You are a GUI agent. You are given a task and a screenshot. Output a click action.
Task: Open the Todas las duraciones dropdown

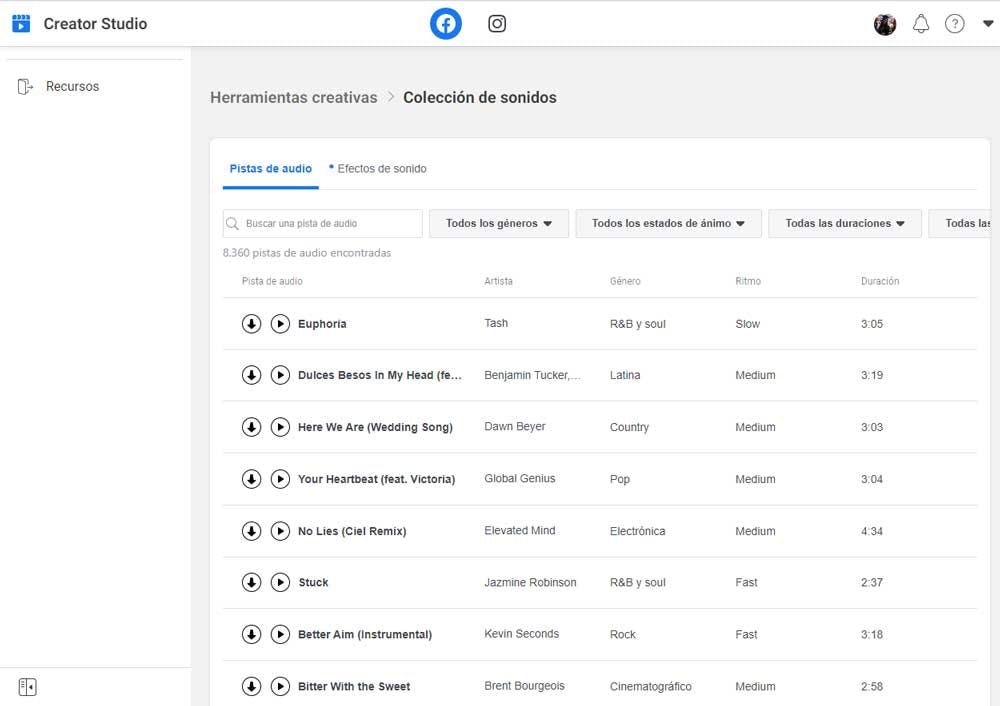pos(844,224)
